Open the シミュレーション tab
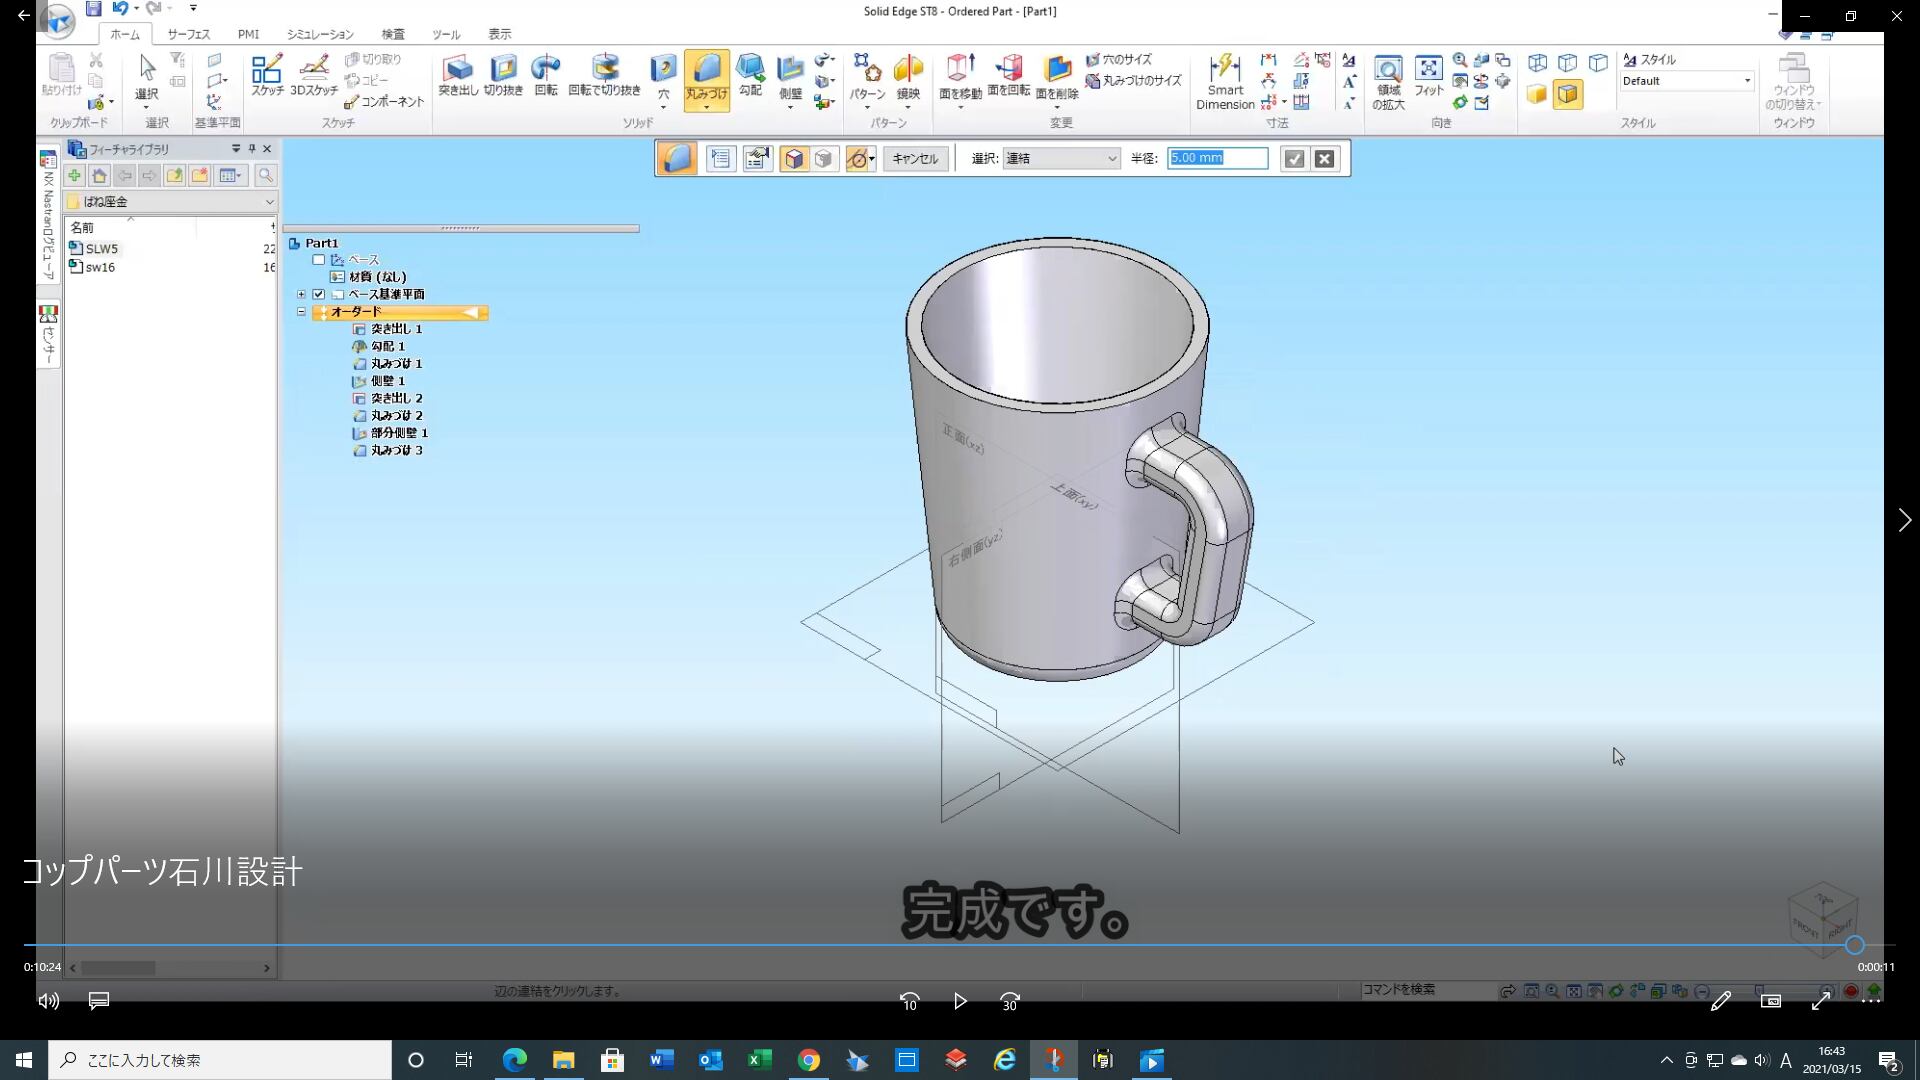Screen dimensions: 1920x1080 (x=320, y=34)
